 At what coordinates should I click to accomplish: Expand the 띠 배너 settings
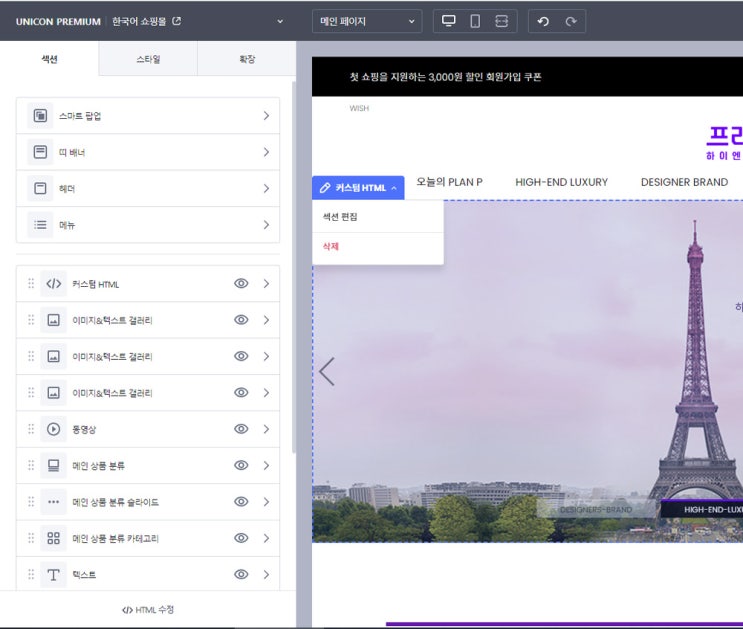[266, 152]
